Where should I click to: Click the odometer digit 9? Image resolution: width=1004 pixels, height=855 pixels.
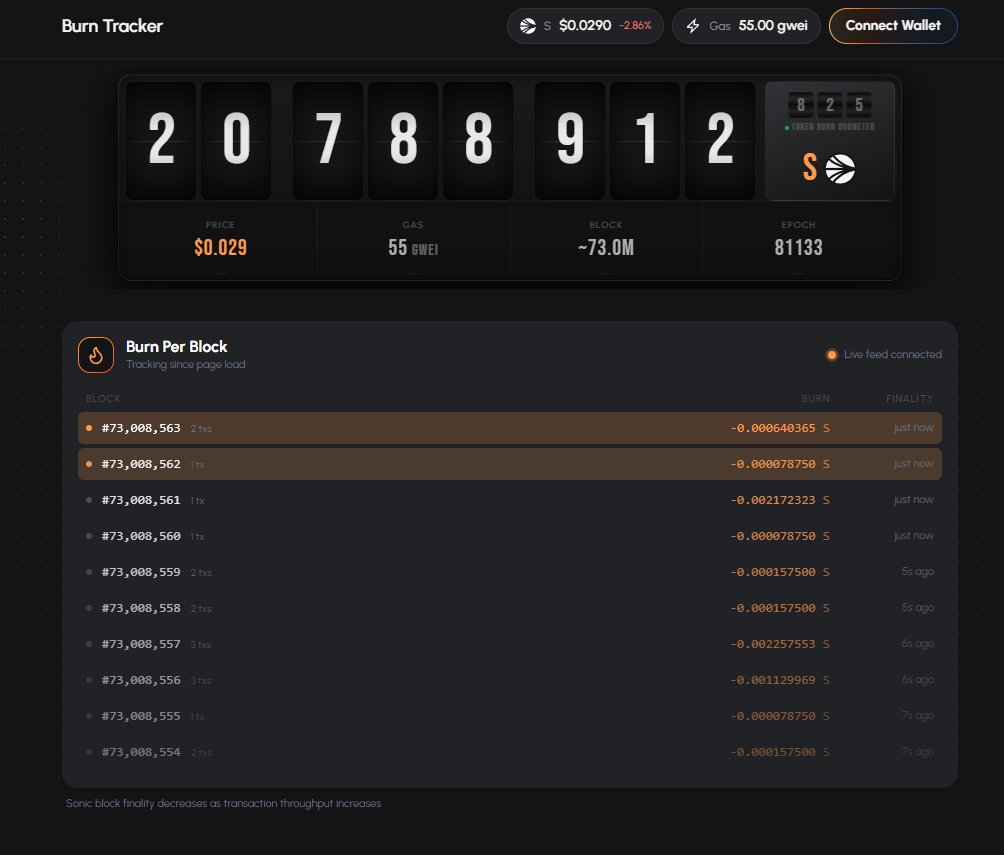570,140
